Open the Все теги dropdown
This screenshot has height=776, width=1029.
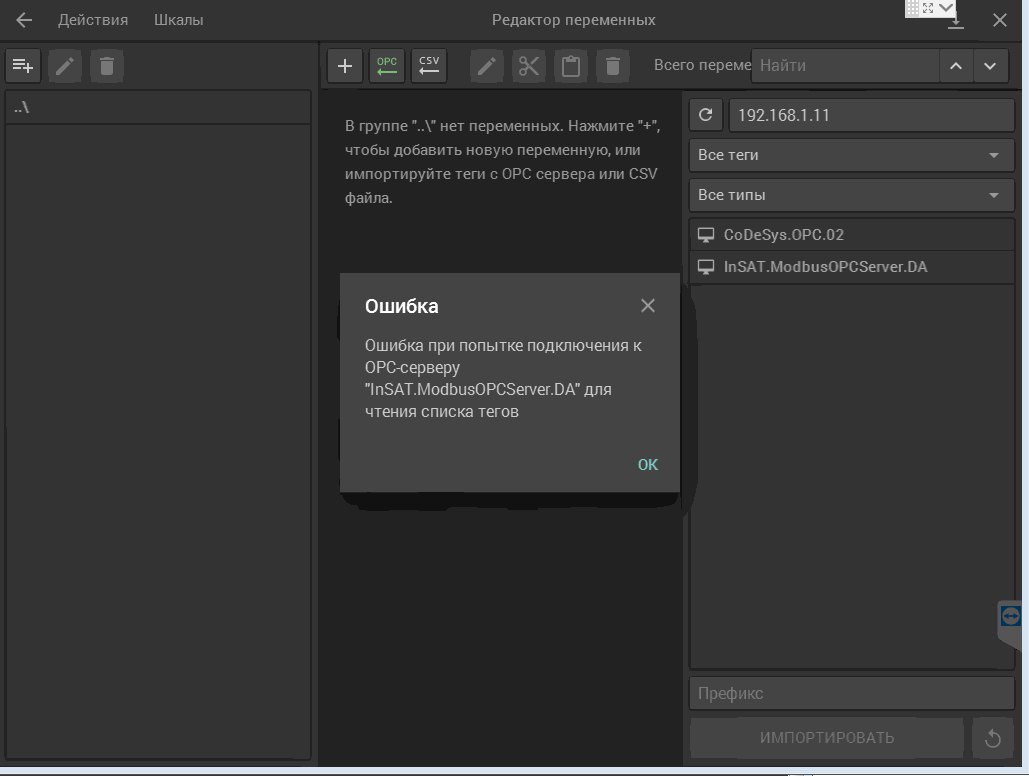pos(851,155)
